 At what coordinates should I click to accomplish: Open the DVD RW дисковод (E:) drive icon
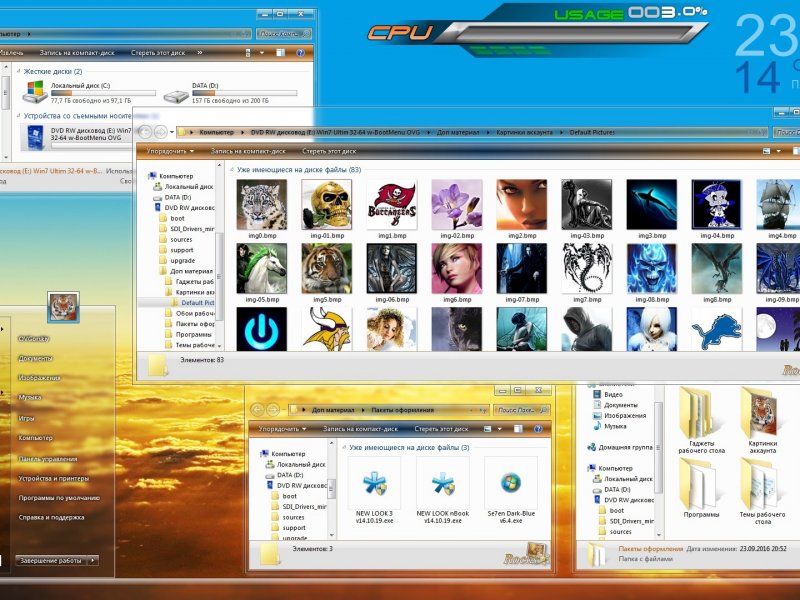pyautogui.click(x=35, y=138)
